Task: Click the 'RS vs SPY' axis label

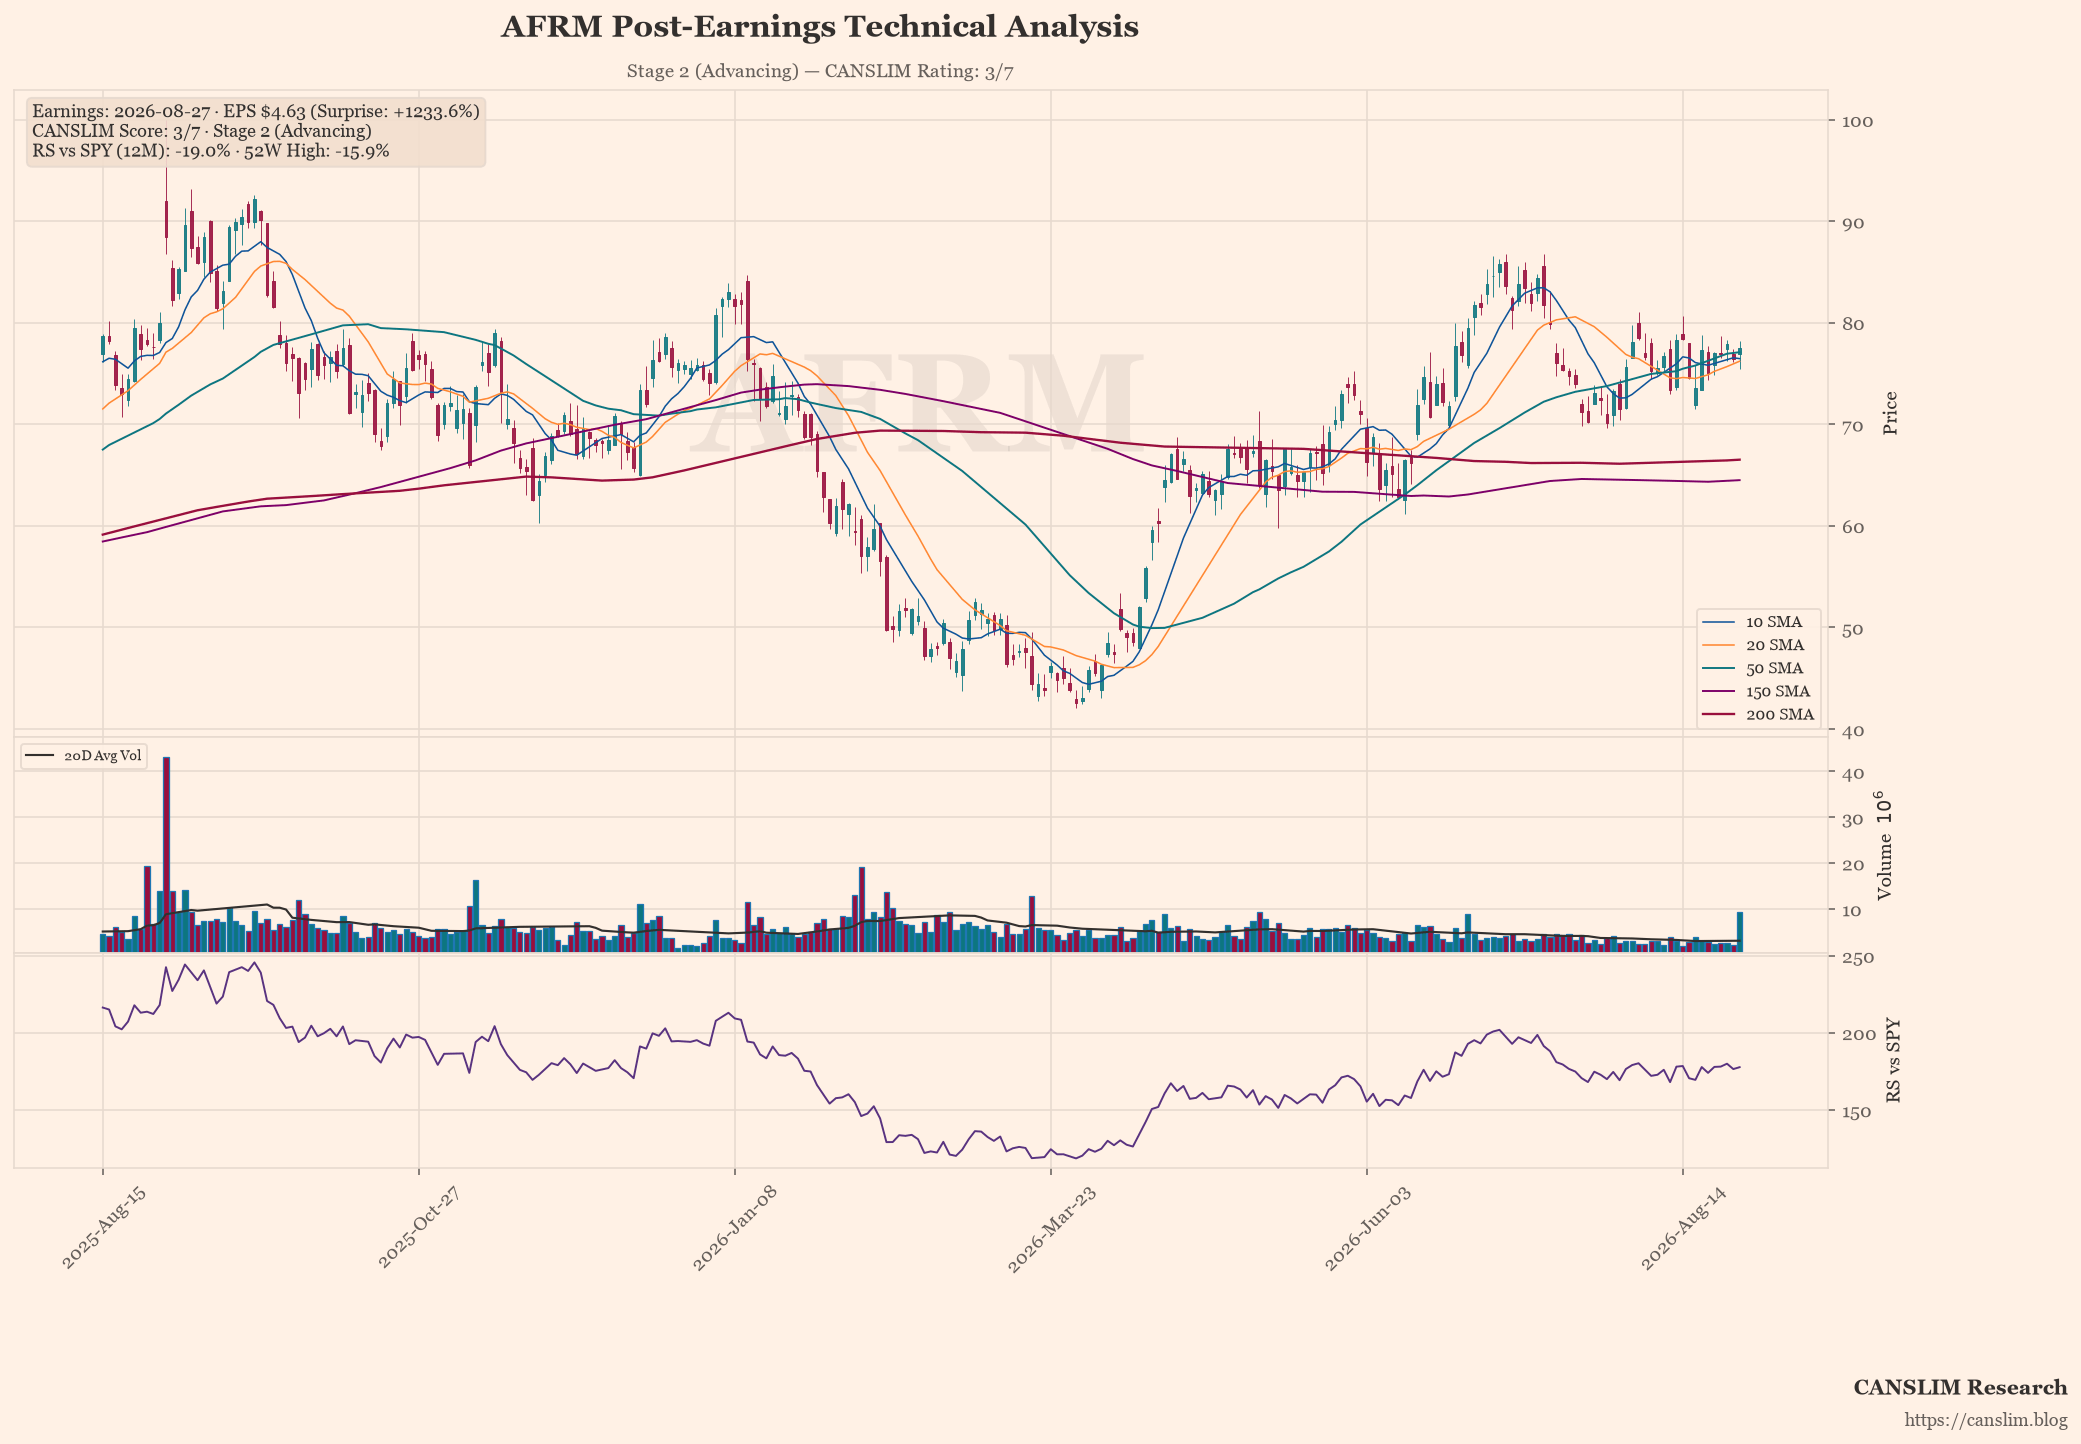Action: tap(1892, 1061)
